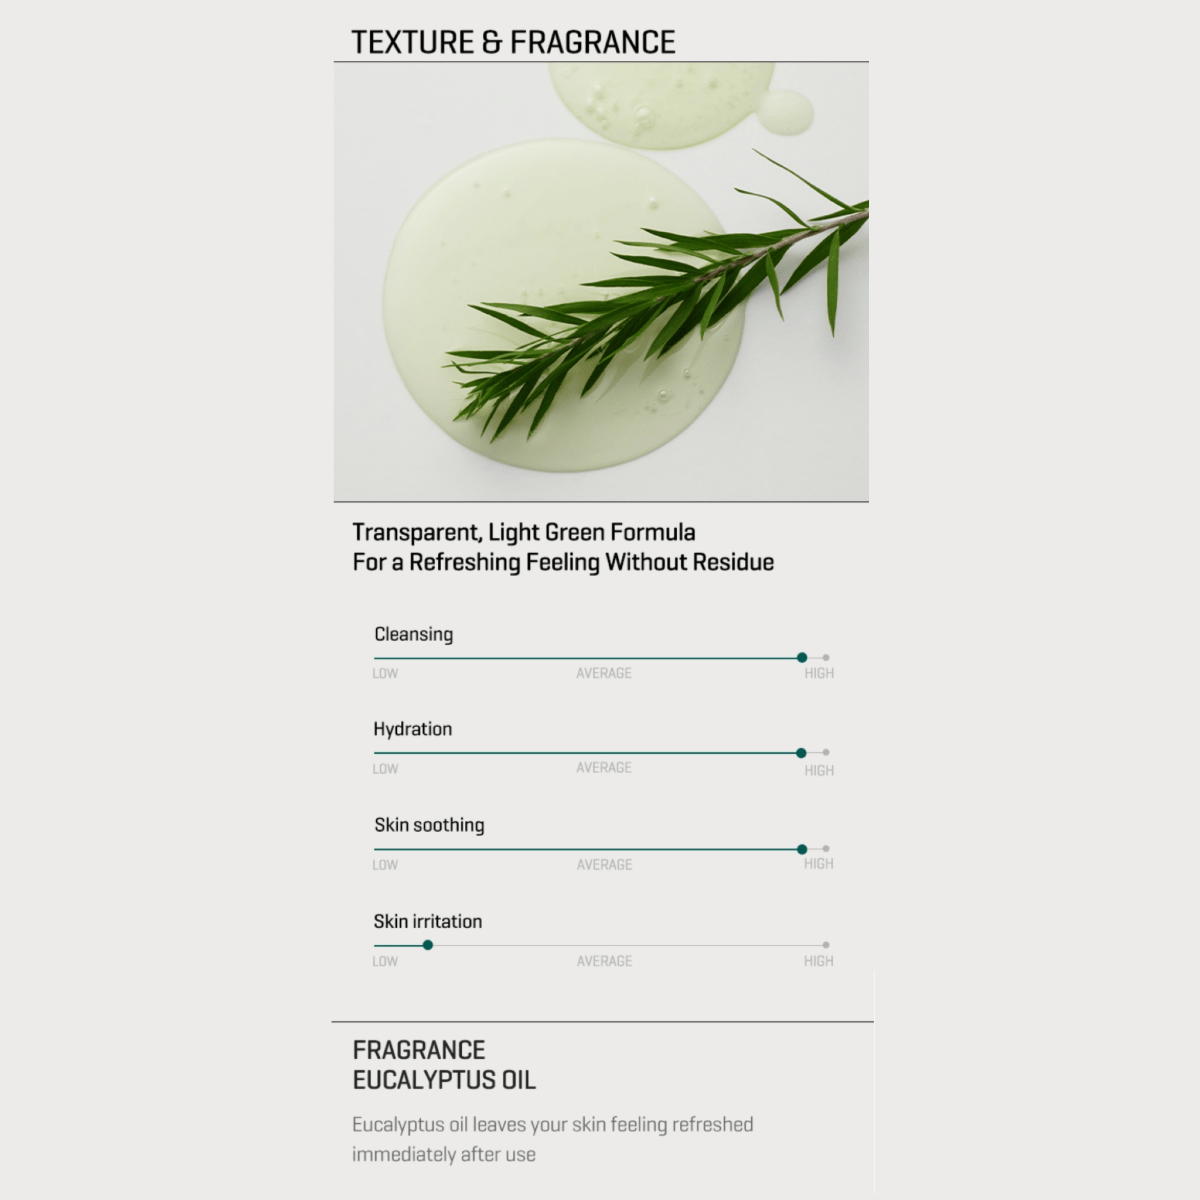Image resolution: width=1200 pixels, height=1200 pixels.
Task: Select the HIGH label under Cleansing
Action: [x=819, y=674]
